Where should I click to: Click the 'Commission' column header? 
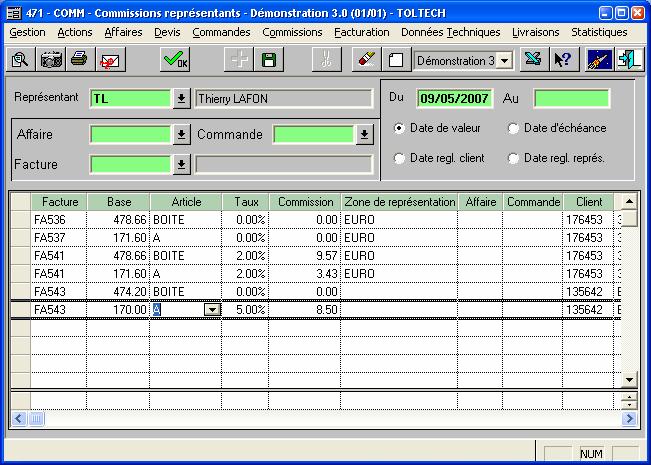[306, 202]
